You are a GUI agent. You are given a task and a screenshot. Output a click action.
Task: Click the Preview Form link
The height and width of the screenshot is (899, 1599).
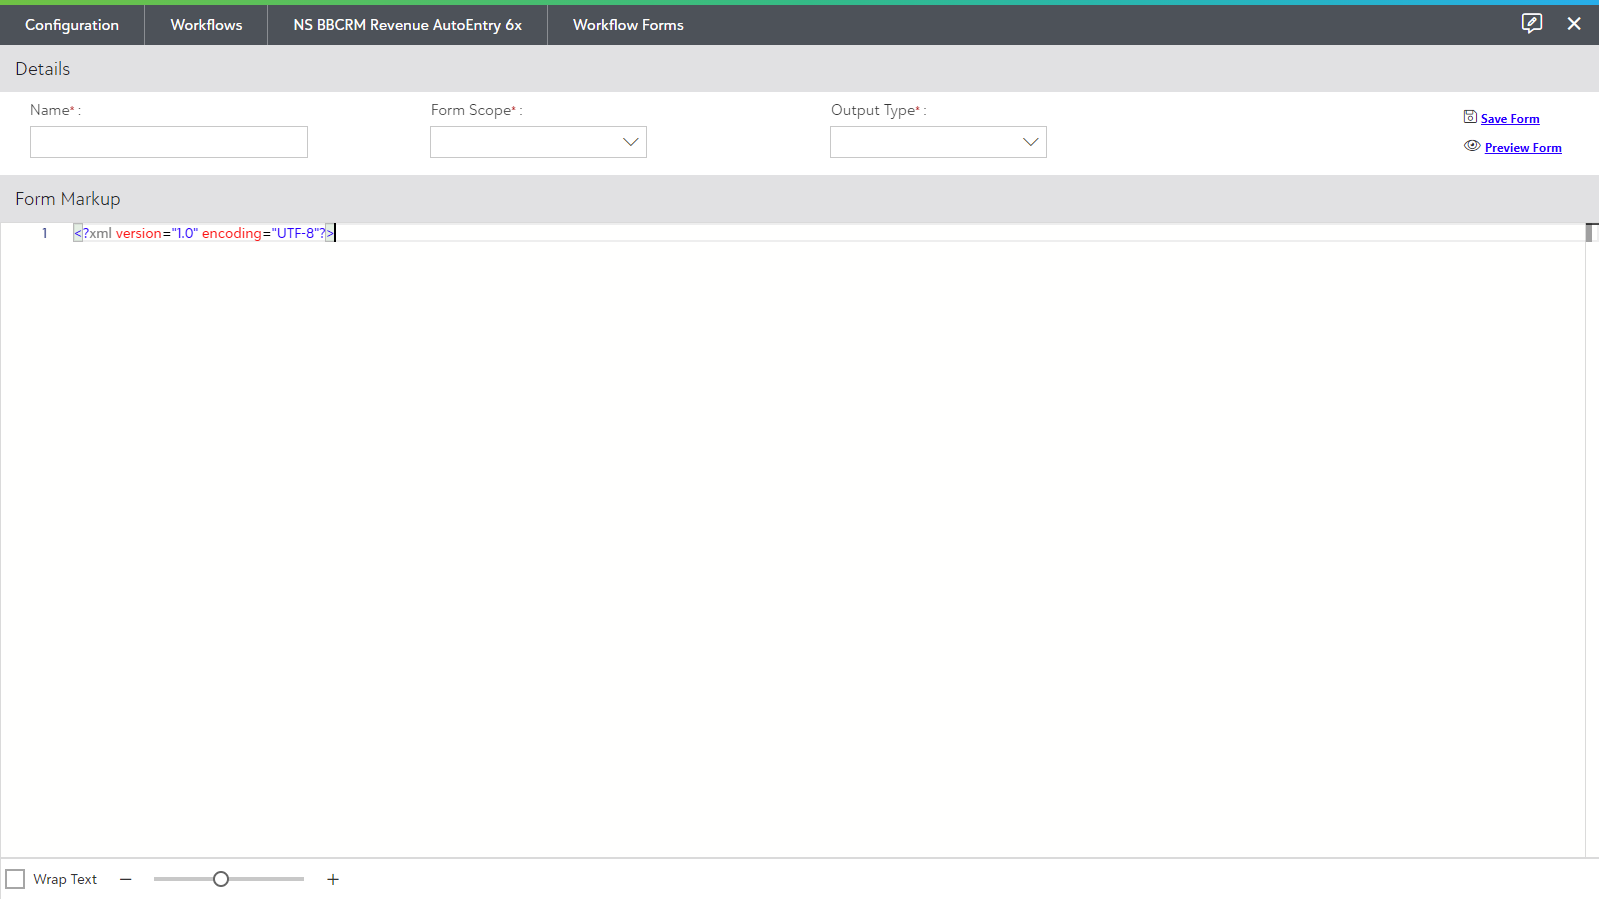1523,148
